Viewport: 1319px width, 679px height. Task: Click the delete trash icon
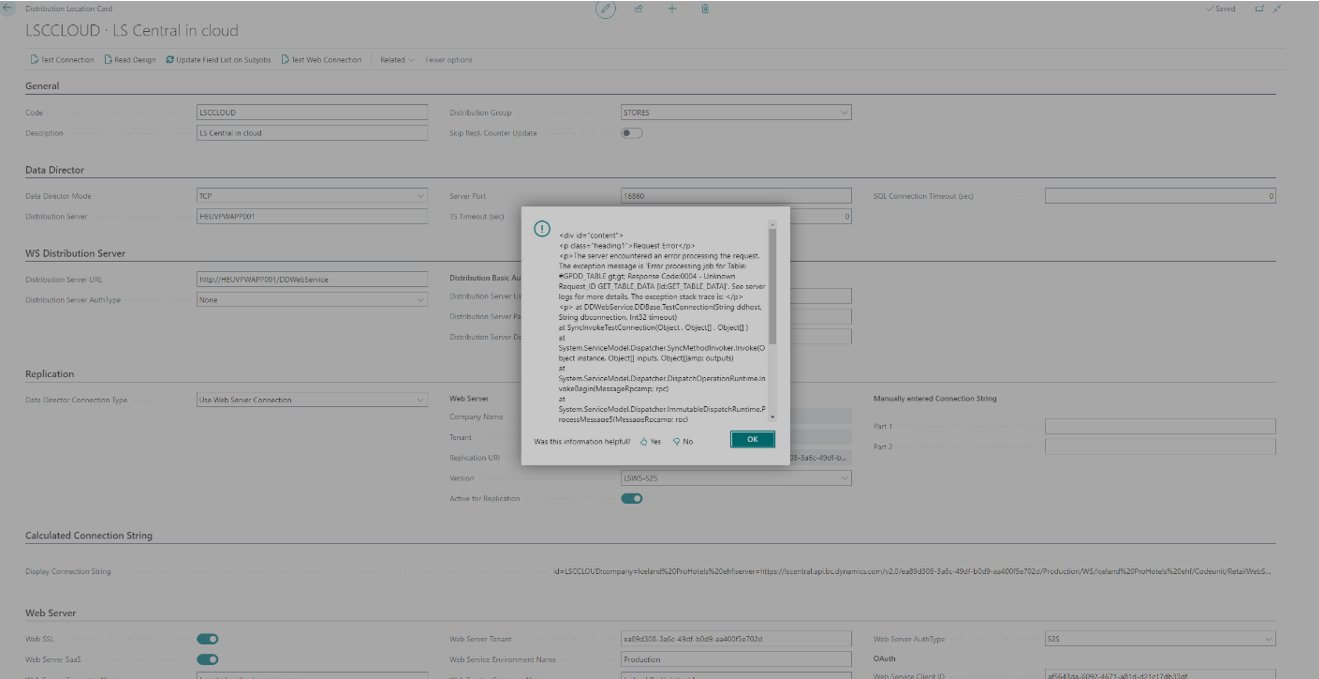[705, 9]
